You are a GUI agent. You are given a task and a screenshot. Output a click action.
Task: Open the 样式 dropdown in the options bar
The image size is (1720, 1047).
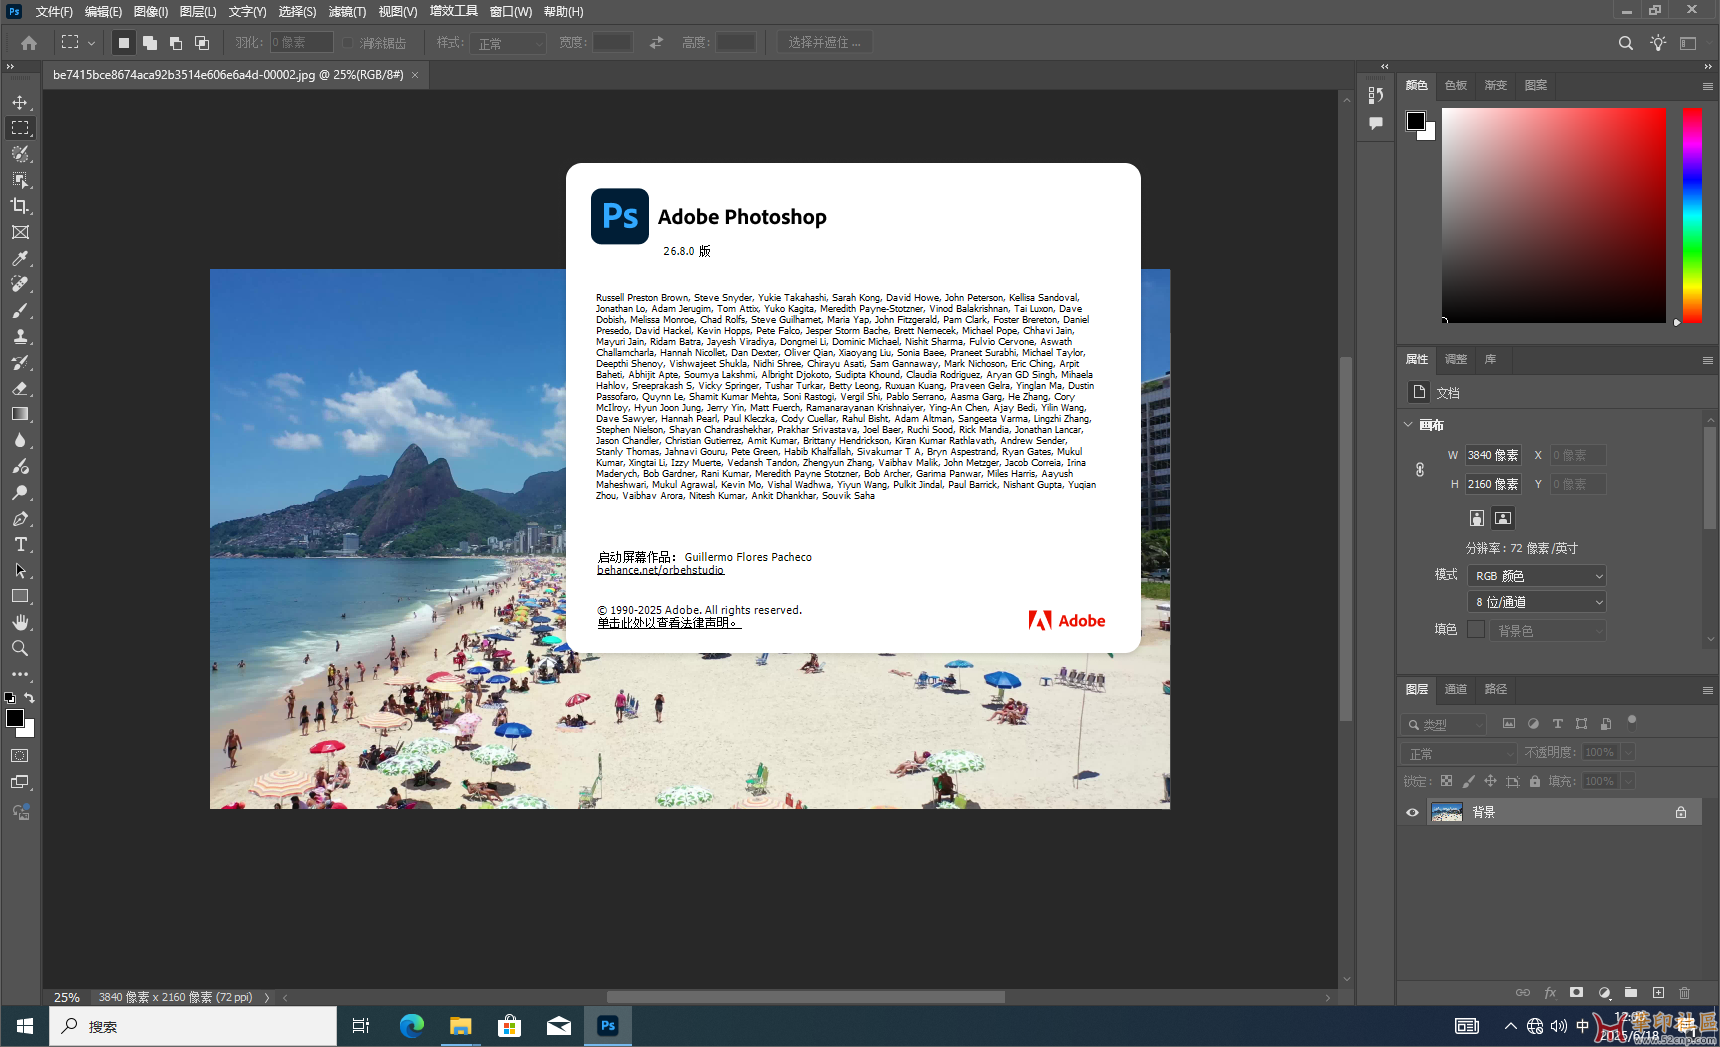(510, 43)
